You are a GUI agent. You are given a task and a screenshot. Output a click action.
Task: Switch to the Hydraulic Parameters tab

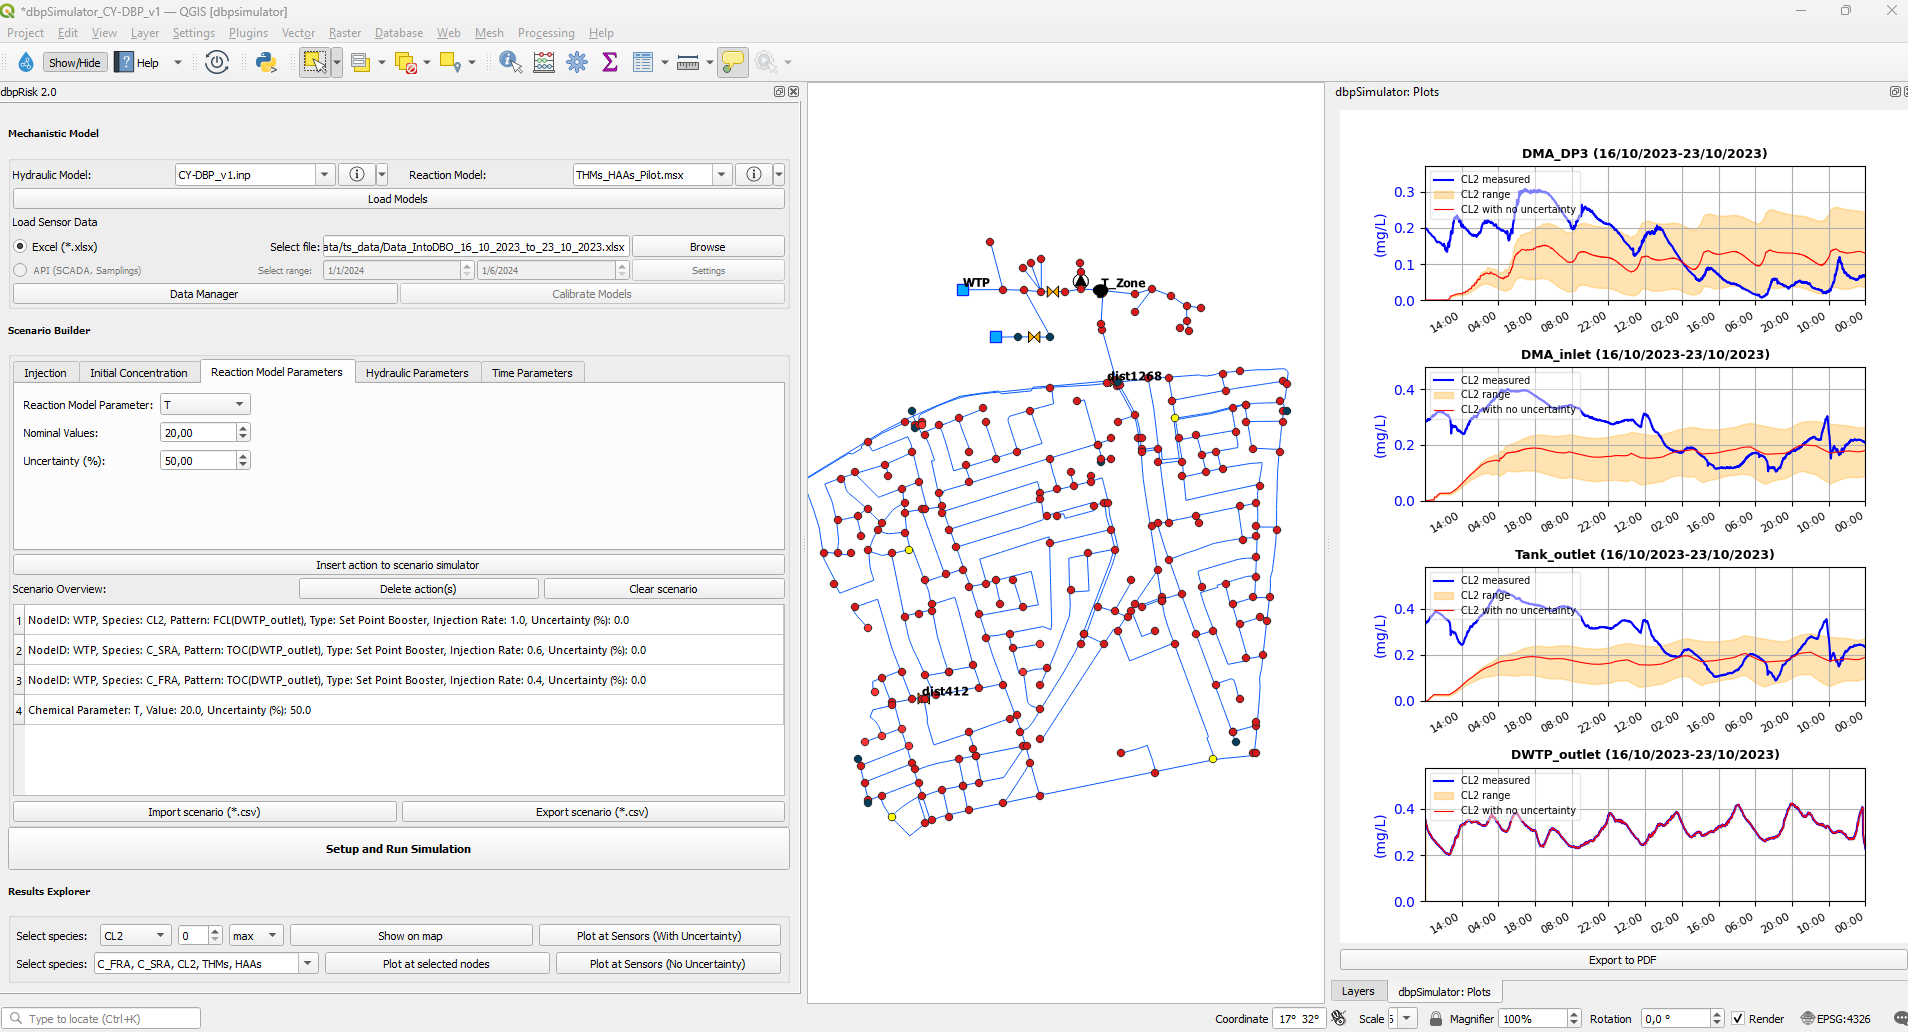(x=417, y=373)
